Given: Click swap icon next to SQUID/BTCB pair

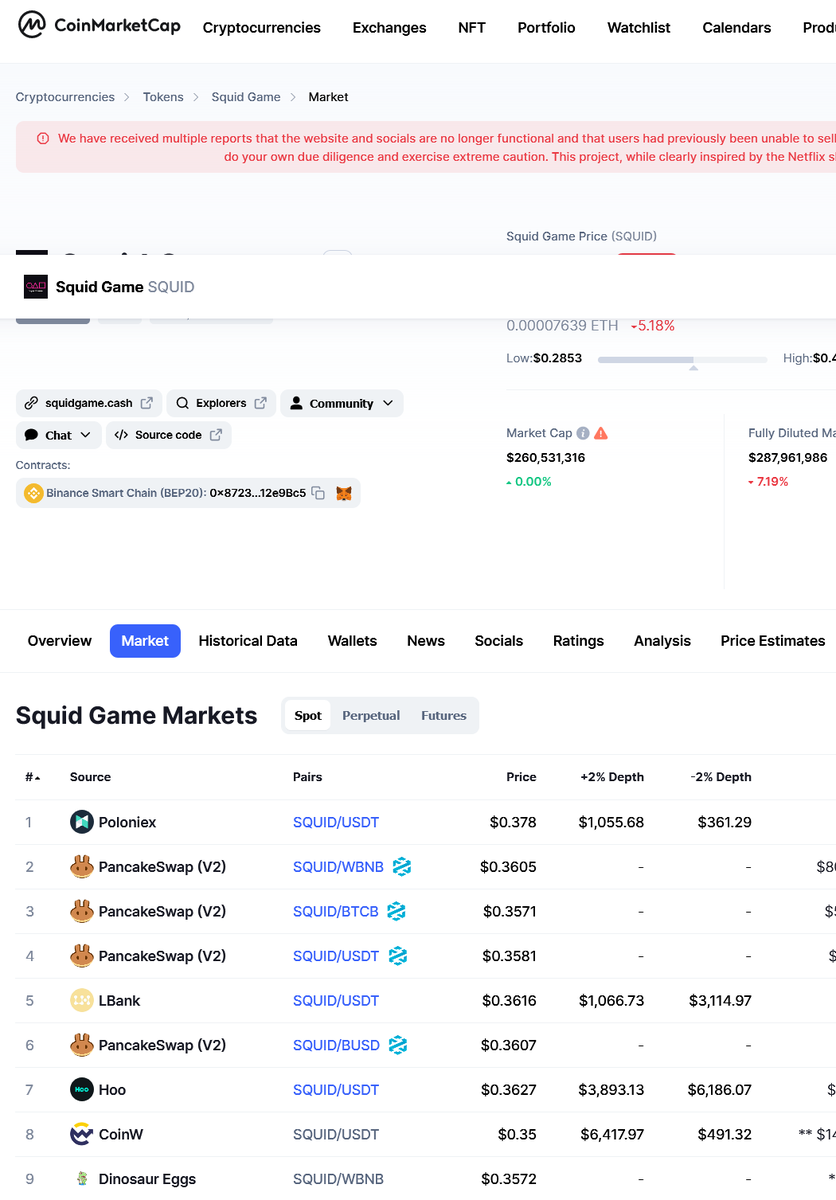Looking at the screenshot, I should 396,911.
